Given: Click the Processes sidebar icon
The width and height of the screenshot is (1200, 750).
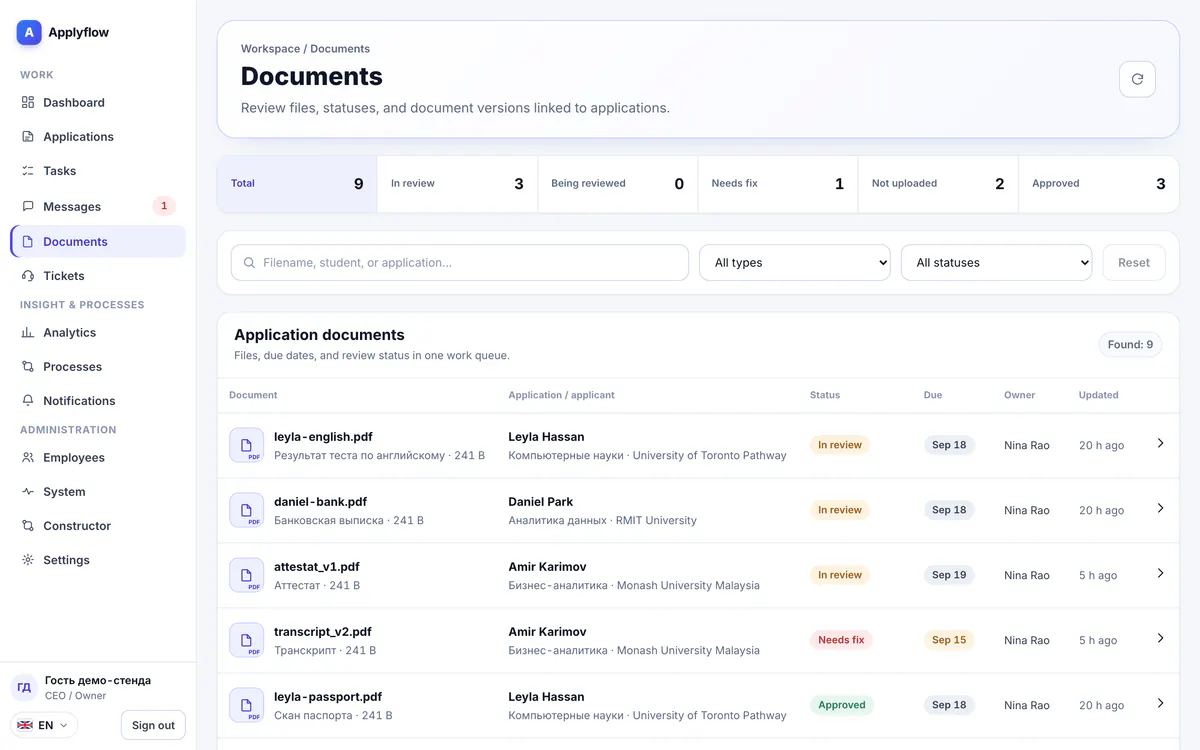Looking at the screenshot, I should coord(28,366).
